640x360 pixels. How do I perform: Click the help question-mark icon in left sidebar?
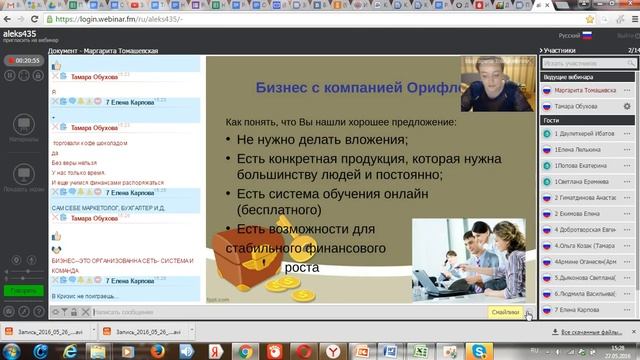pos(39,311)
